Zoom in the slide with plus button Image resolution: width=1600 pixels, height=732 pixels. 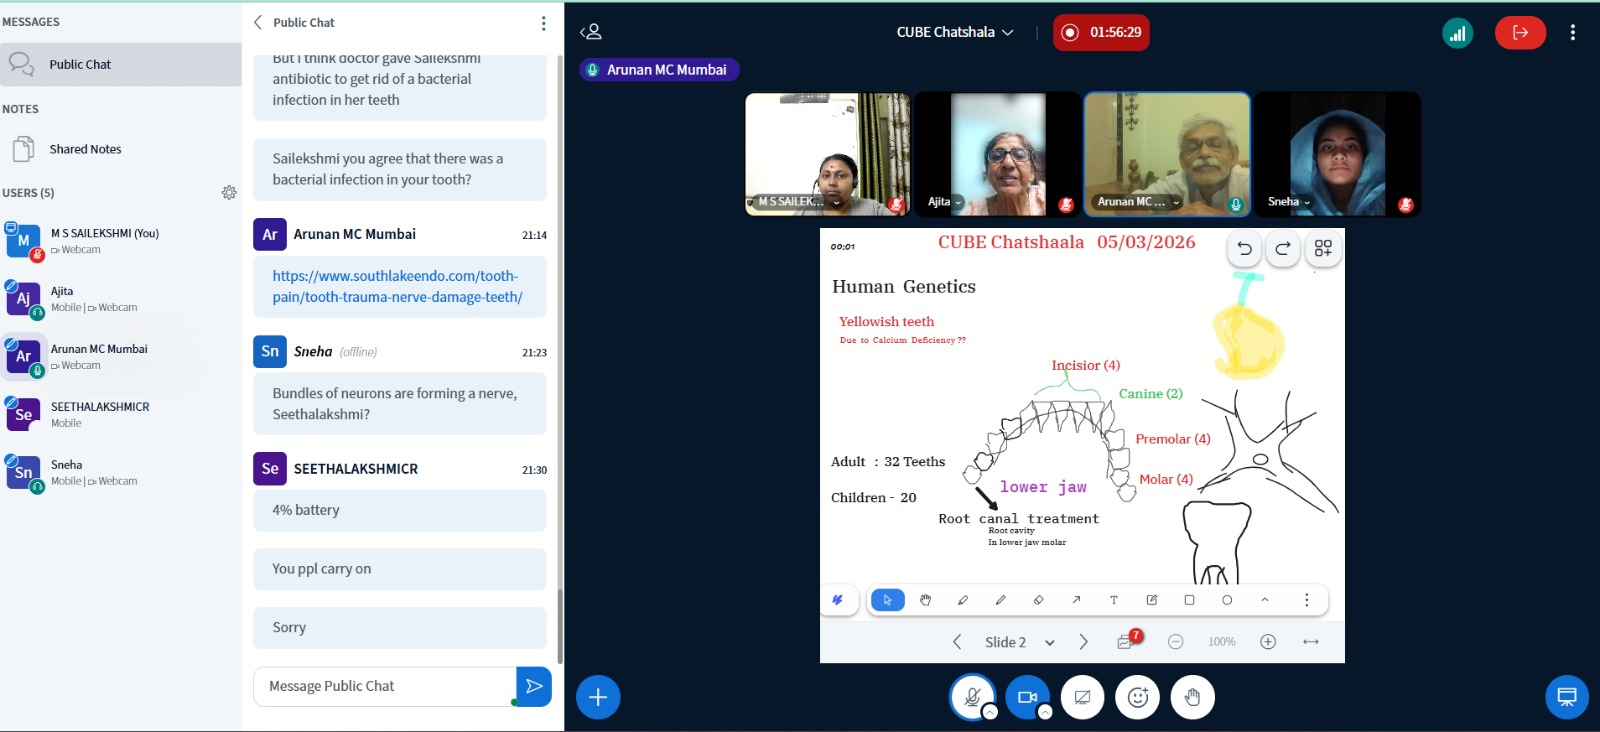pos(1268,642)
